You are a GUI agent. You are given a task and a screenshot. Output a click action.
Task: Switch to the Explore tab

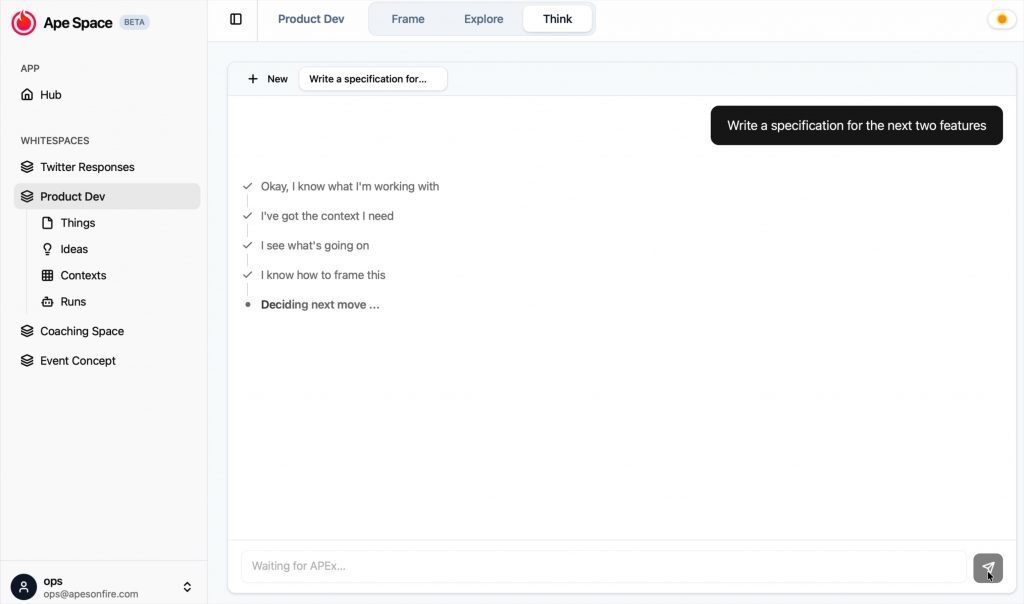pyautogui.click(x=483, y=19)
